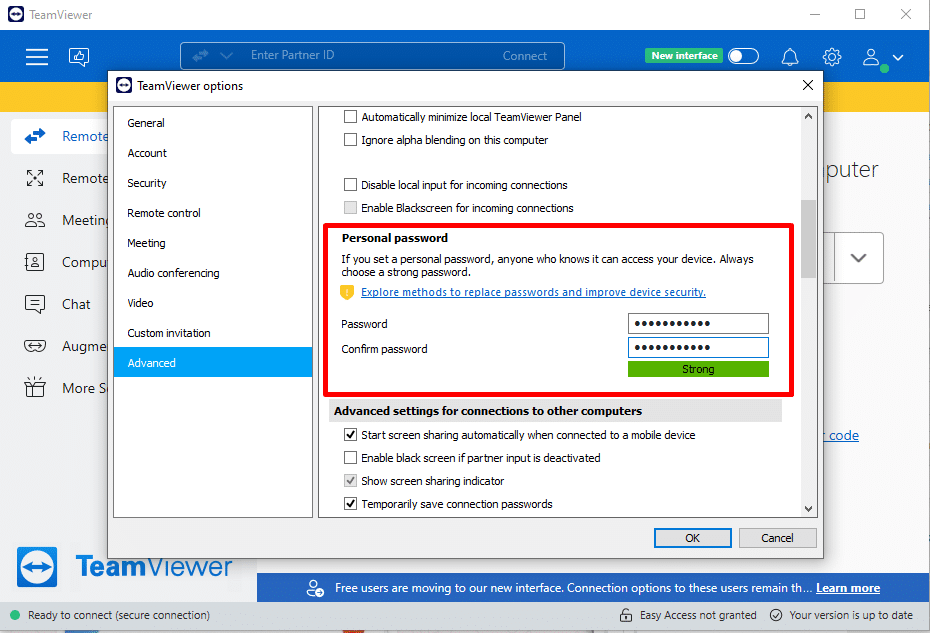Viewport: 930px width, 633px height.
Task: Select Remote Control arrows icon in sidebar
Action: (x=35, y=136)
